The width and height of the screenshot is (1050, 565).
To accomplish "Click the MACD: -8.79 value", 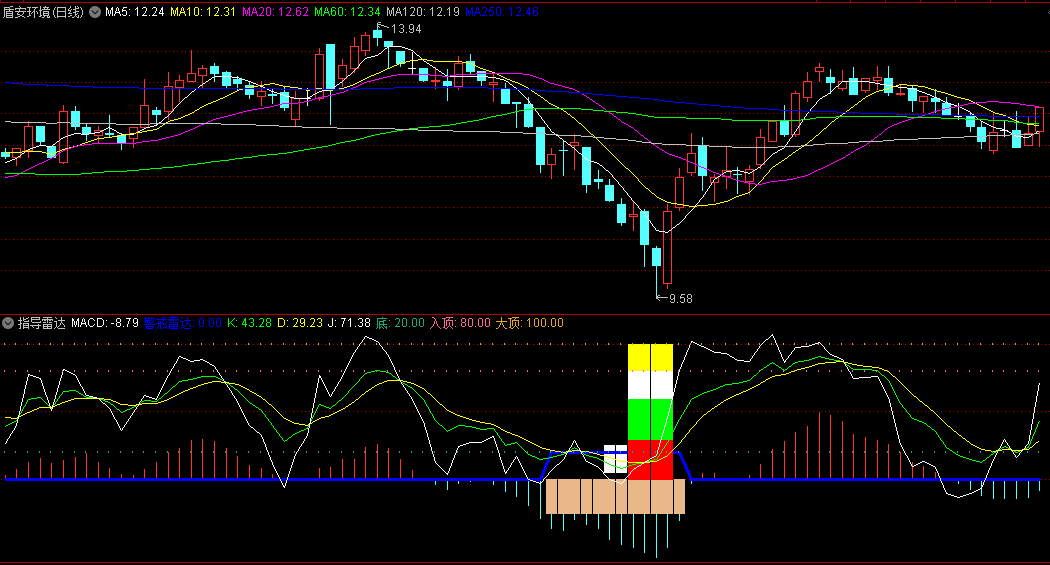I will point(104,323).
